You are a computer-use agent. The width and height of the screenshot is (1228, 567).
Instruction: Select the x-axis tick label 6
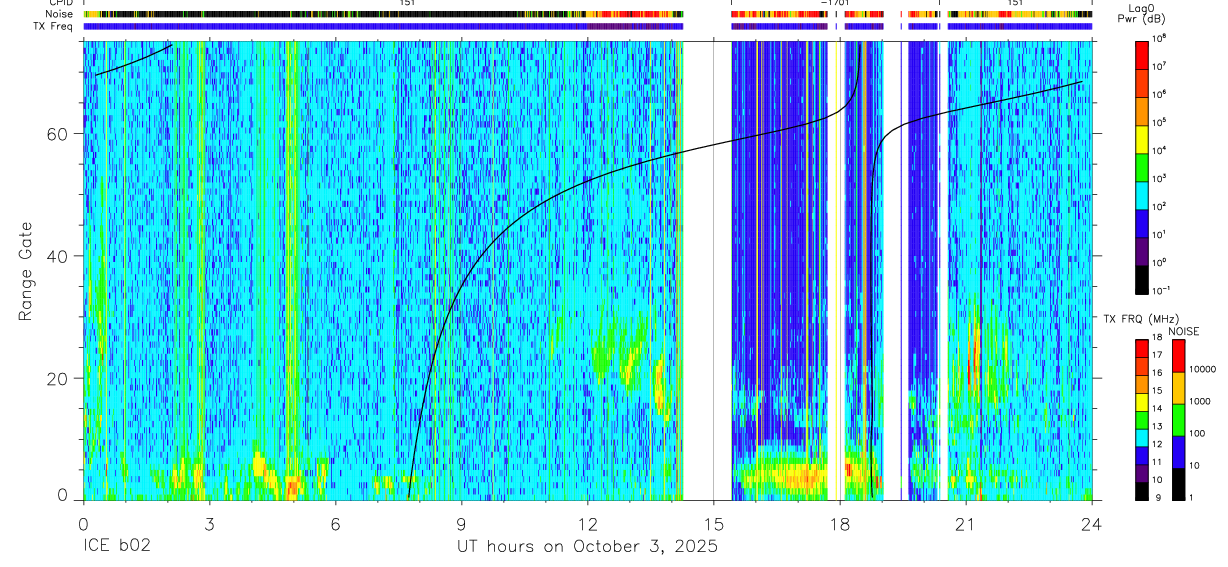(335, 523)
